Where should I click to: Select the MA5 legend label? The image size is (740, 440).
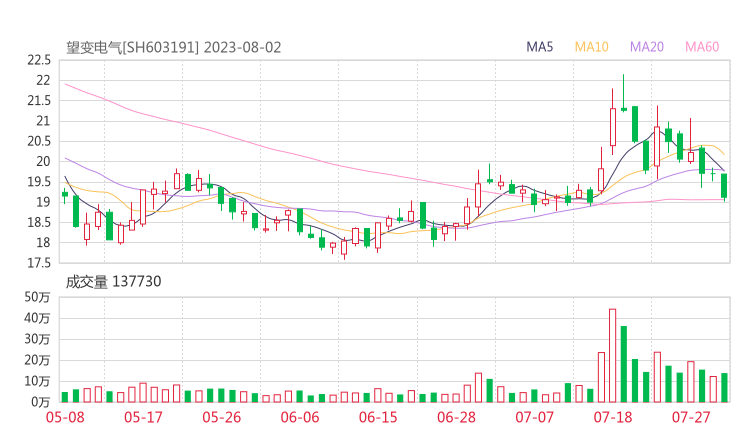(539, 47)
